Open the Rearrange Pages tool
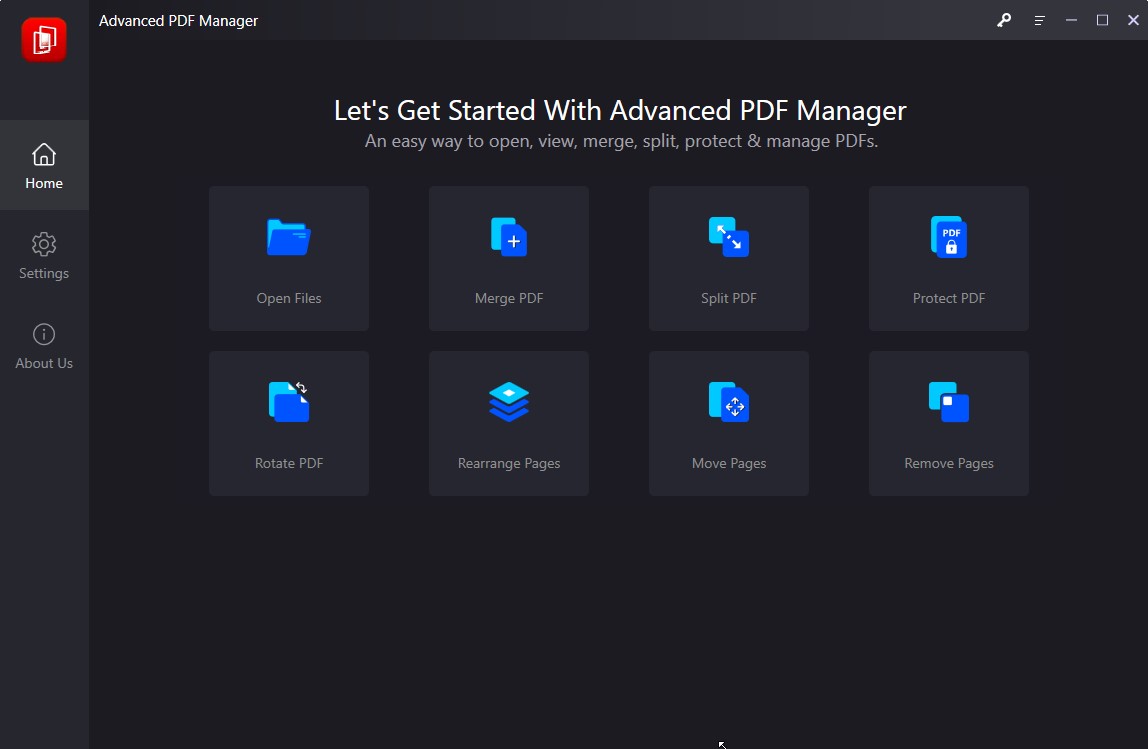 (508, 423)
